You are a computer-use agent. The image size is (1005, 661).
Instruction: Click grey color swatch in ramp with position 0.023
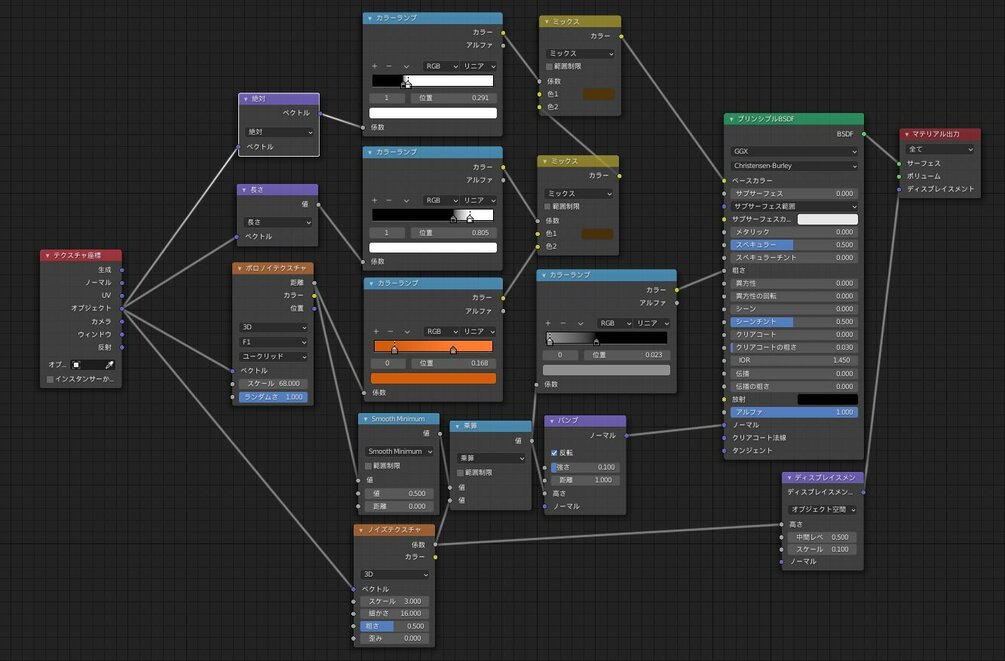[606, 370]
